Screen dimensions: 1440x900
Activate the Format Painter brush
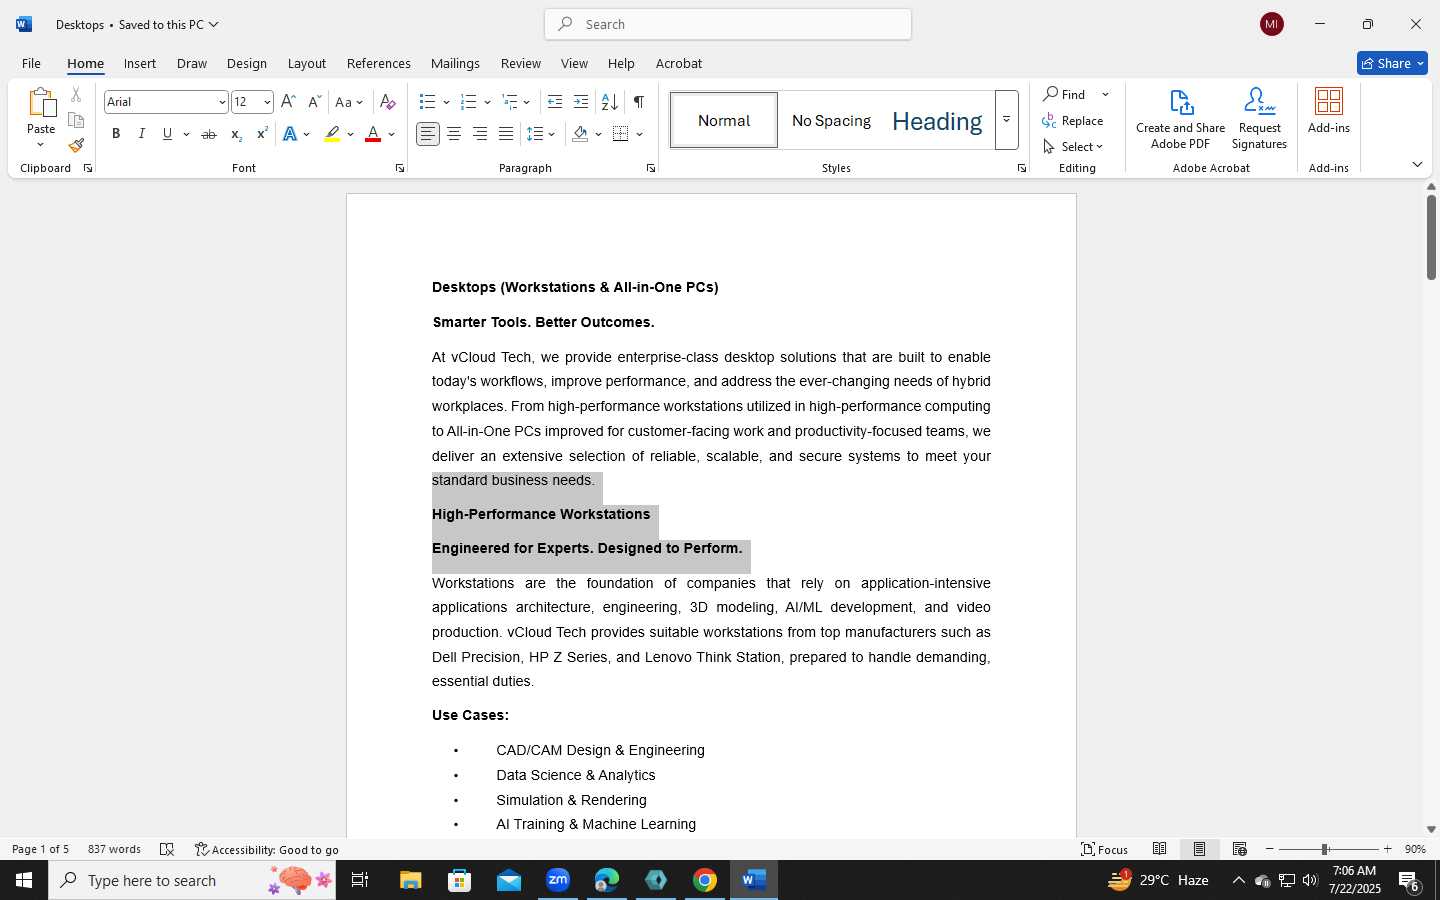(76, 146)
